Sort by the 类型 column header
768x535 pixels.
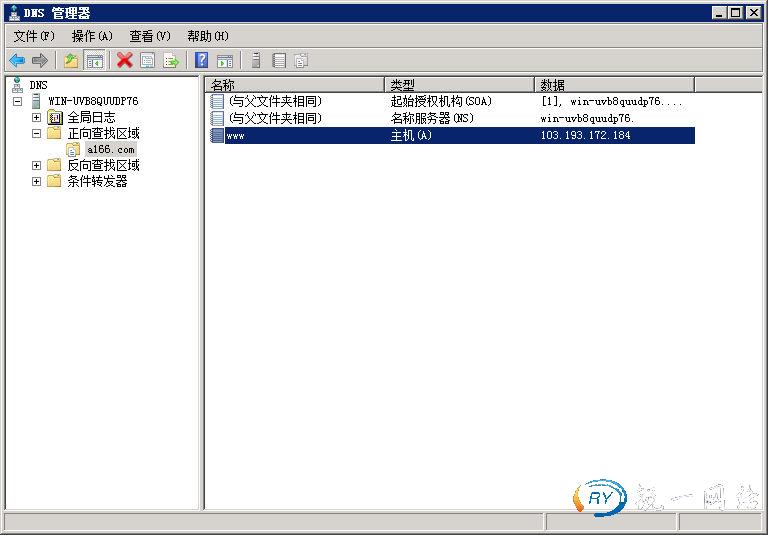[x=459, y=85]
